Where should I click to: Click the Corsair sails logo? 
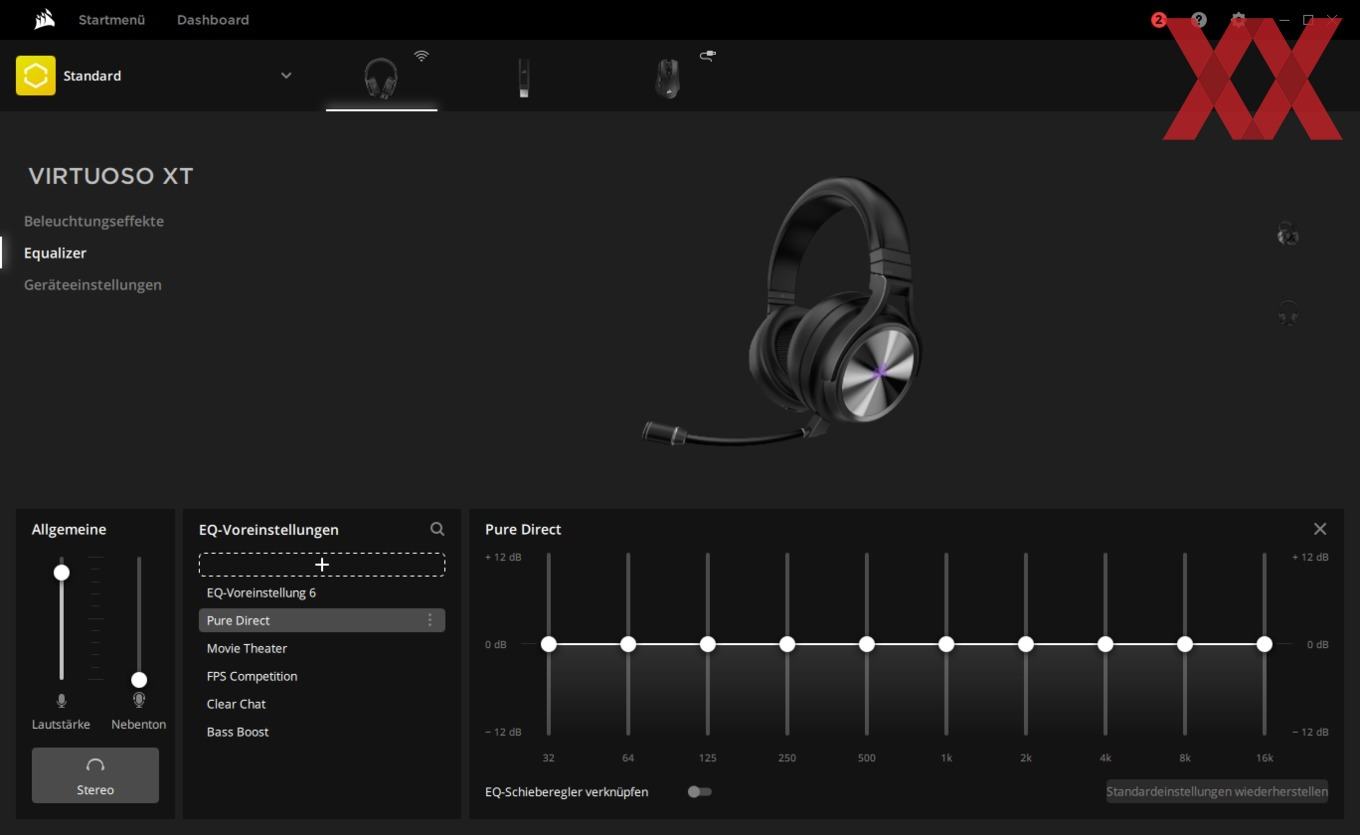pyautogui.click(x=44, y=19)
